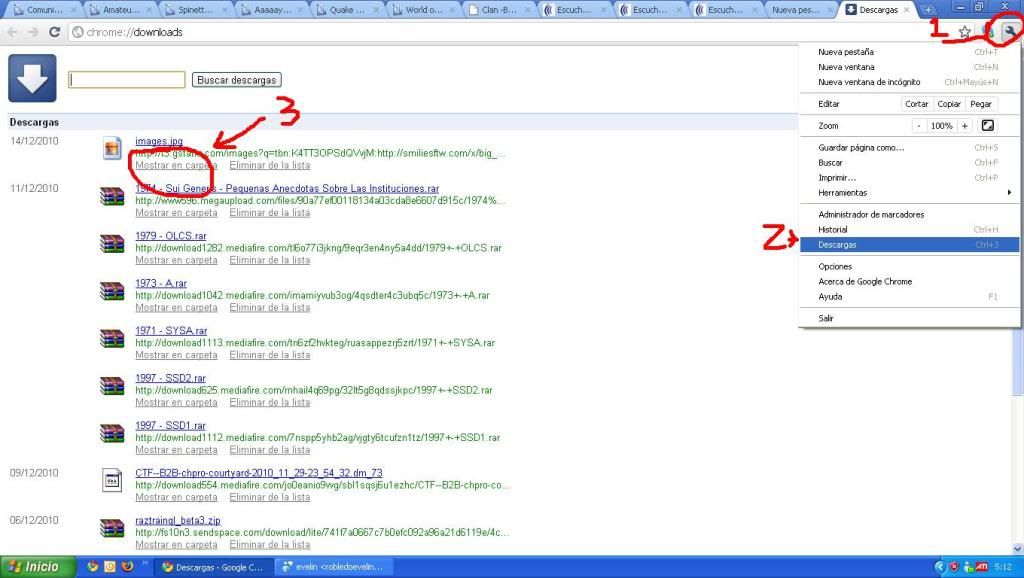
Task: Click the WinRAR icon of 1971 - SYSA.rar
Action: tap(112, 338)
